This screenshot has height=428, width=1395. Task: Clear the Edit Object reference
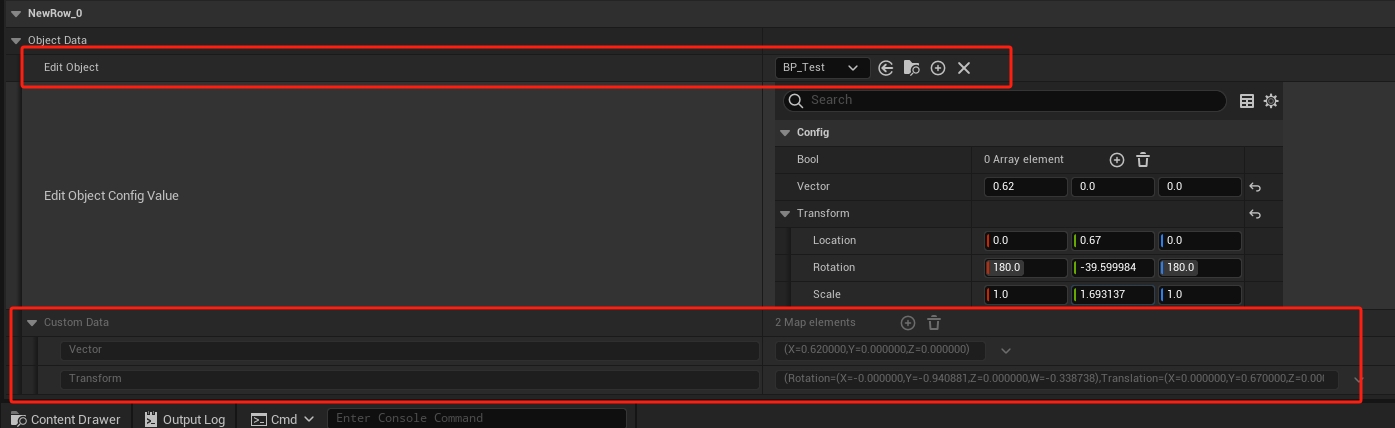click(x=964, y=68)
